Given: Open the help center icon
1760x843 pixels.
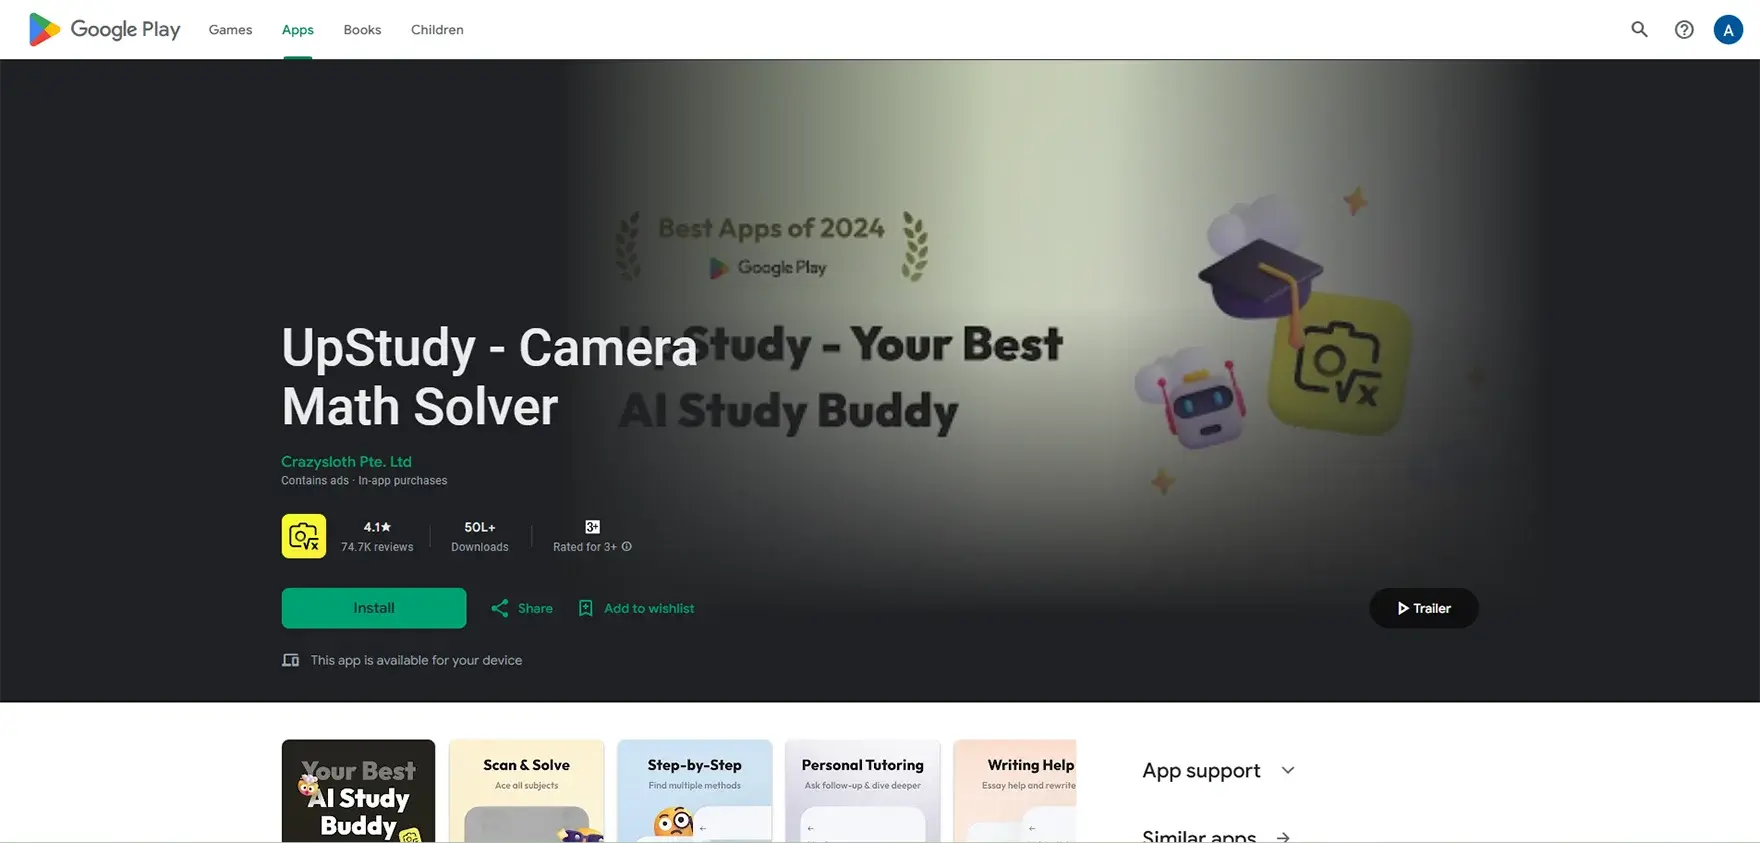Looking at the screenshot, I should pos(1684,30).
